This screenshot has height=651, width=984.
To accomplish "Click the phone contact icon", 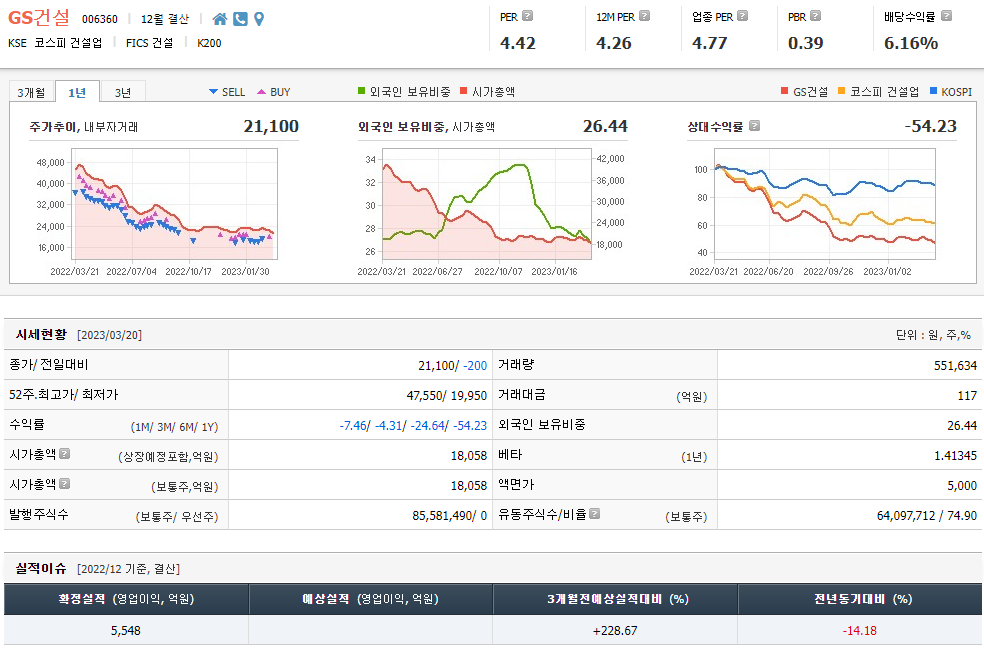I will coord(240,19).
